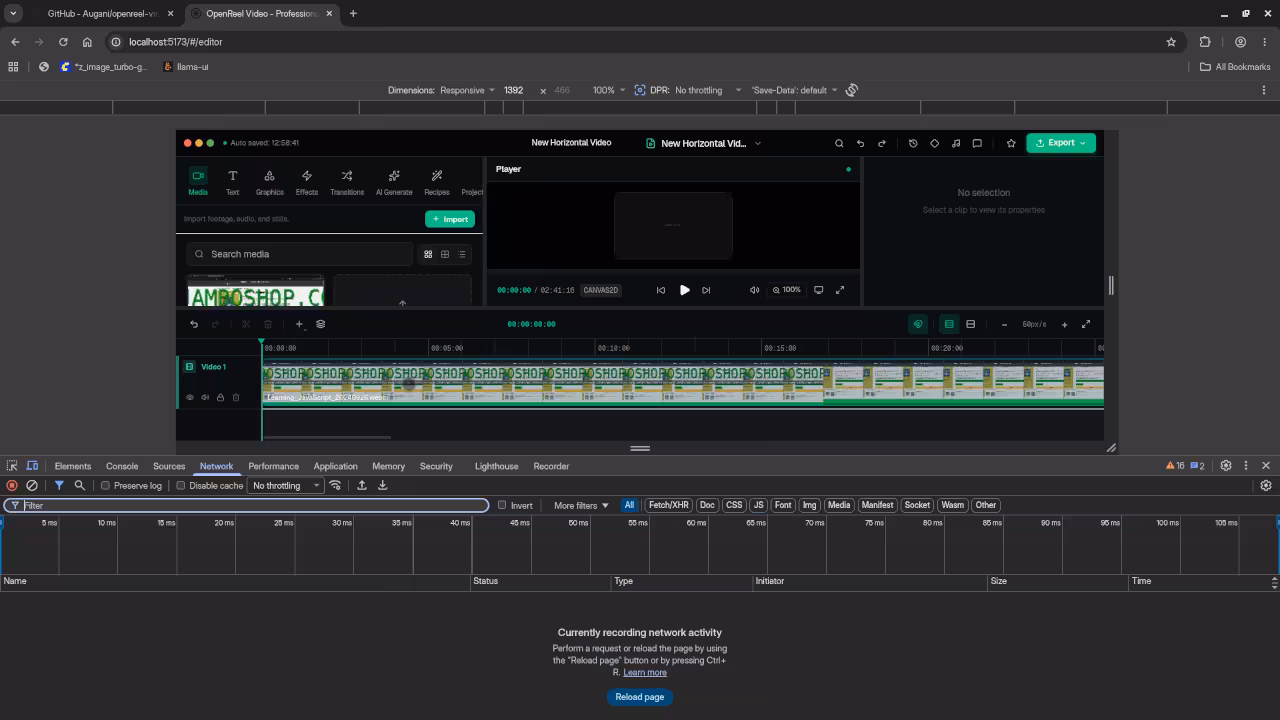Click timeline undo arrow
This screenshot has height=720, width=1280.
[194, 324]
